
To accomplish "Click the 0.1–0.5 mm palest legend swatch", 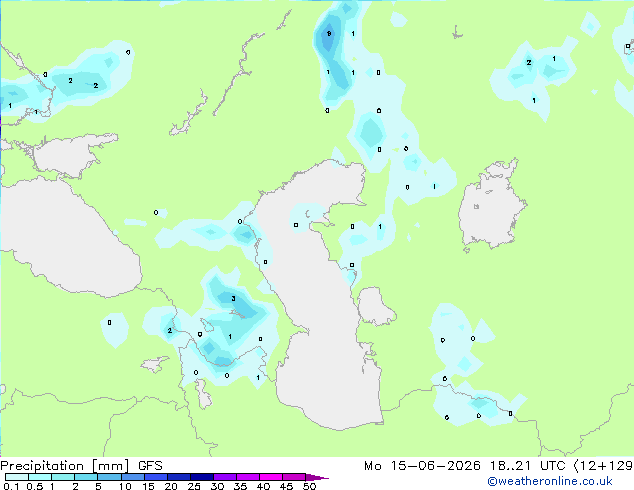I will tap(17, 477).
